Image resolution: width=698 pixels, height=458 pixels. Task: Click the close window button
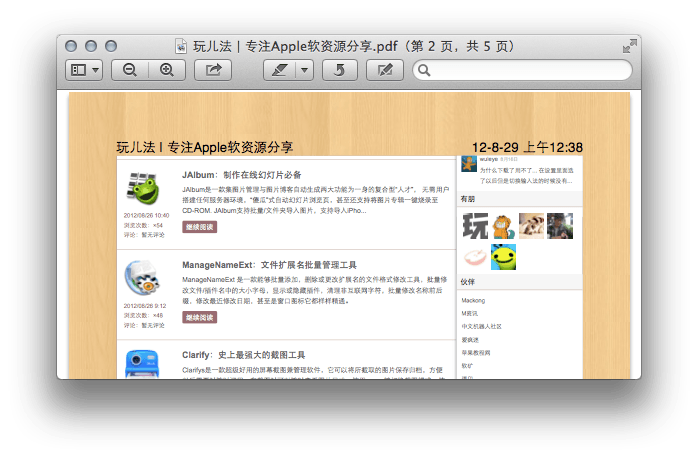71,46
